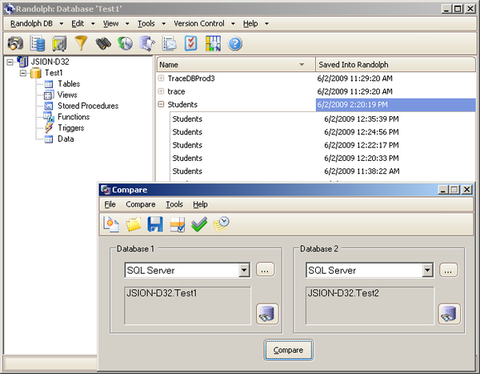Open Tools menu in Compare window
The height and width of the screenshot is (374, 480).
[x=174, y=204]
